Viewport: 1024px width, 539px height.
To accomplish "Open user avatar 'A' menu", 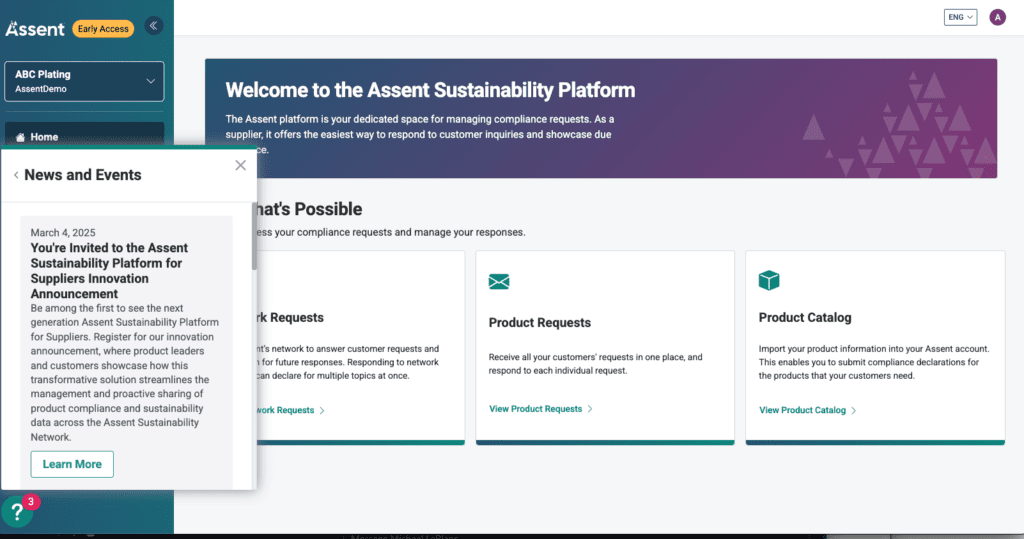I will (997, 18).
